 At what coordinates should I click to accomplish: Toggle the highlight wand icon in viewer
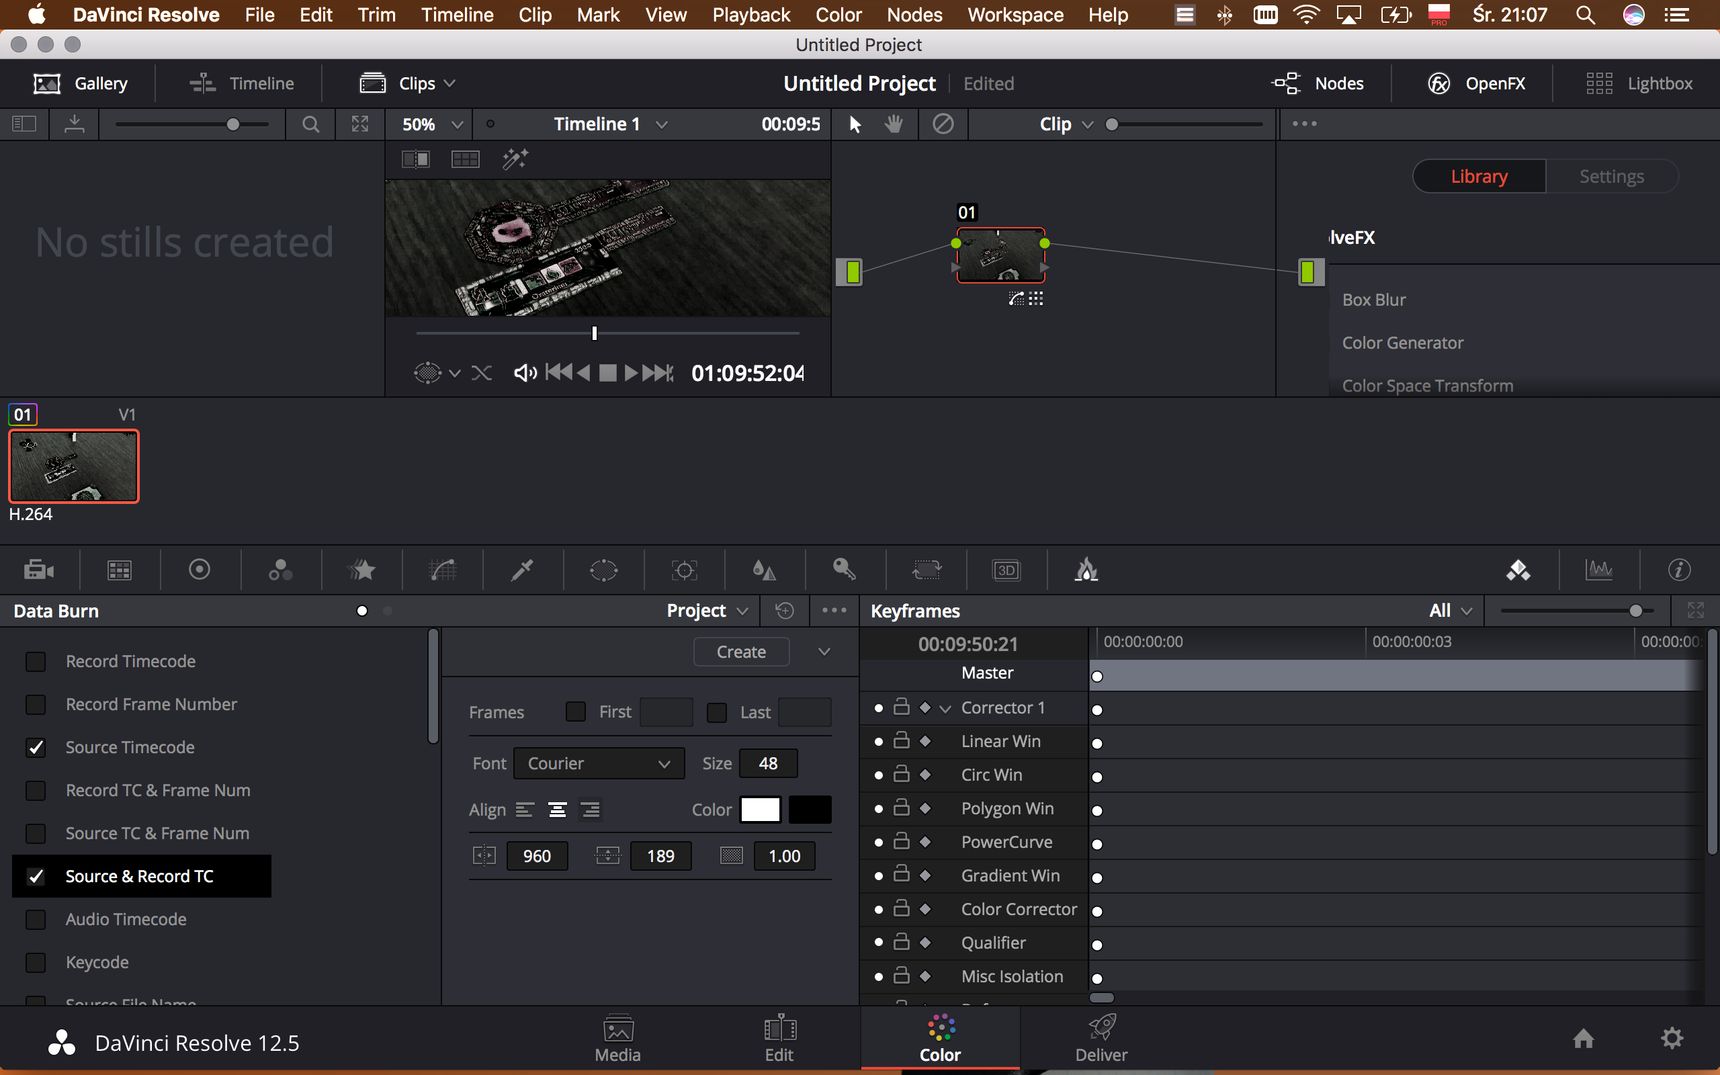[x=515, y=159]
